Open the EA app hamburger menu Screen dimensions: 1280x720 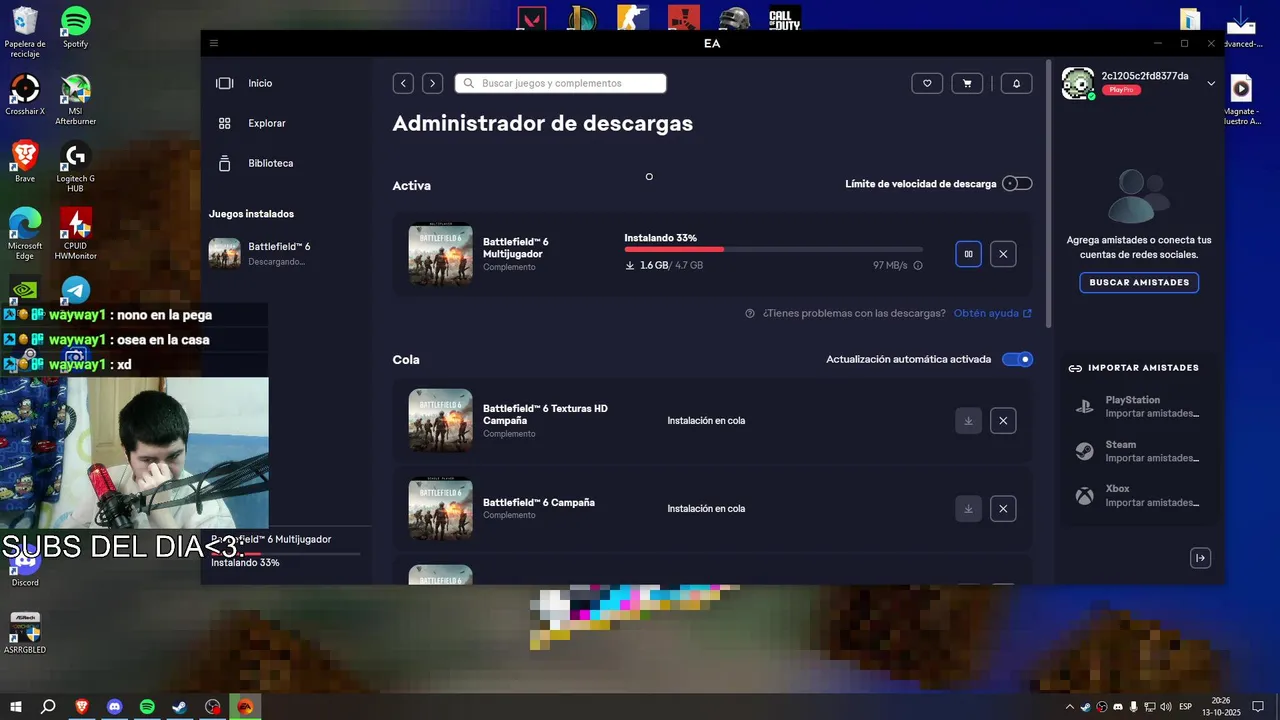(x=213, y=43)
